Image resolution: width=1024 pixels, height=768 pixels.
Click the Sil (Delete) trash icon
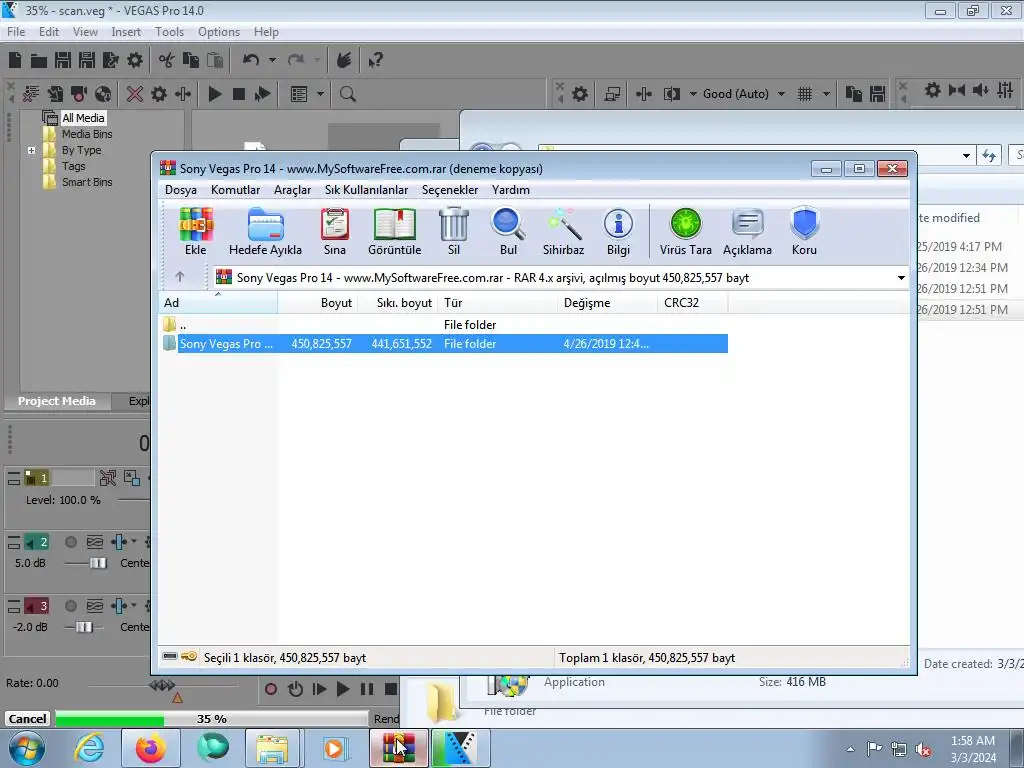[454, 232]
